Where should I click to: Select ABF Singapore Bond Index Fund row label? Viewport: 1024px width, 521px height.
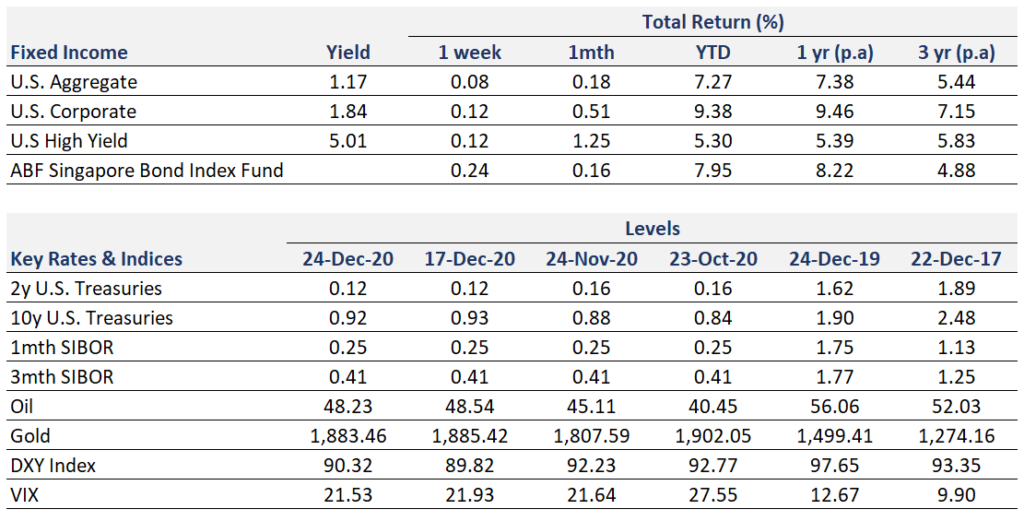(147, 170)
